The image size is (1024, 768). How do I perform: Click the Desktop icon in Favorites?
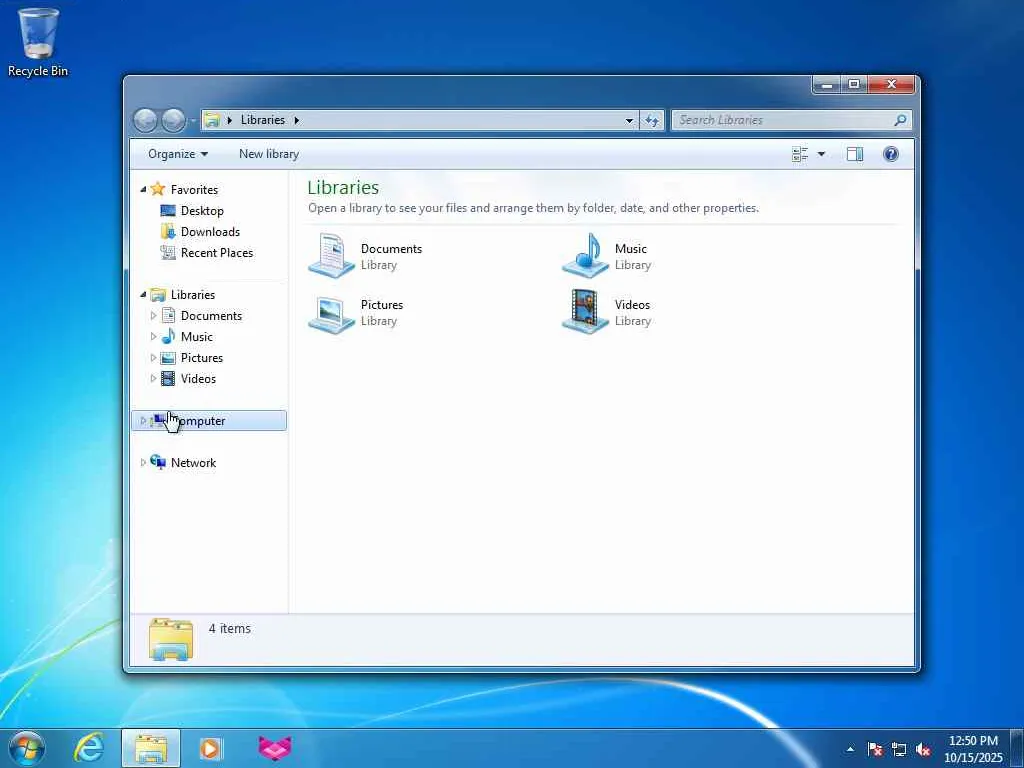(168, 210)
